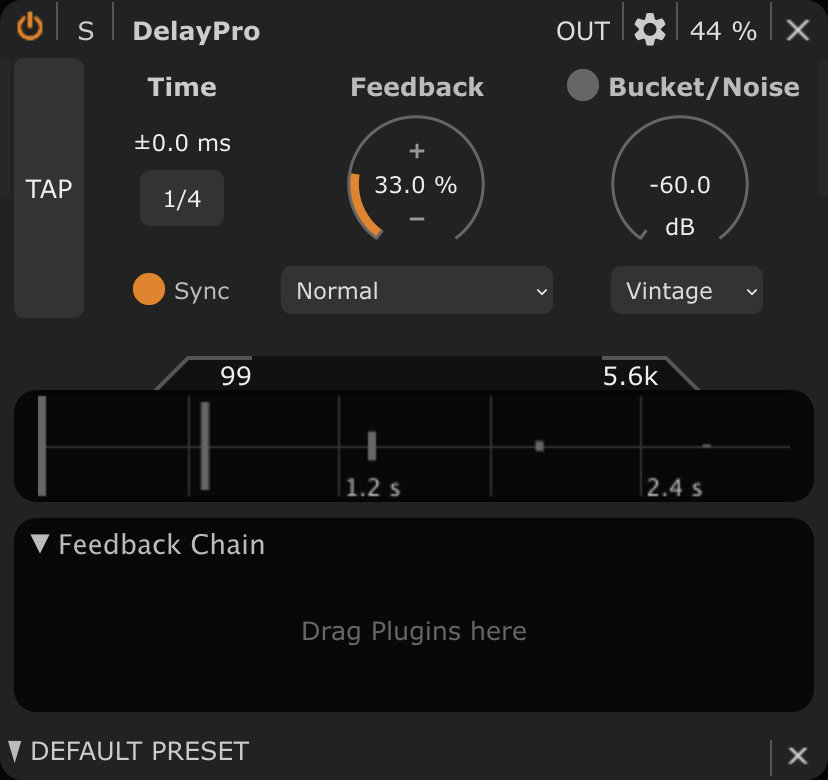Toggle the orange Sync switch
Viewport: 828px width, 780px height.
pos(149,289)
